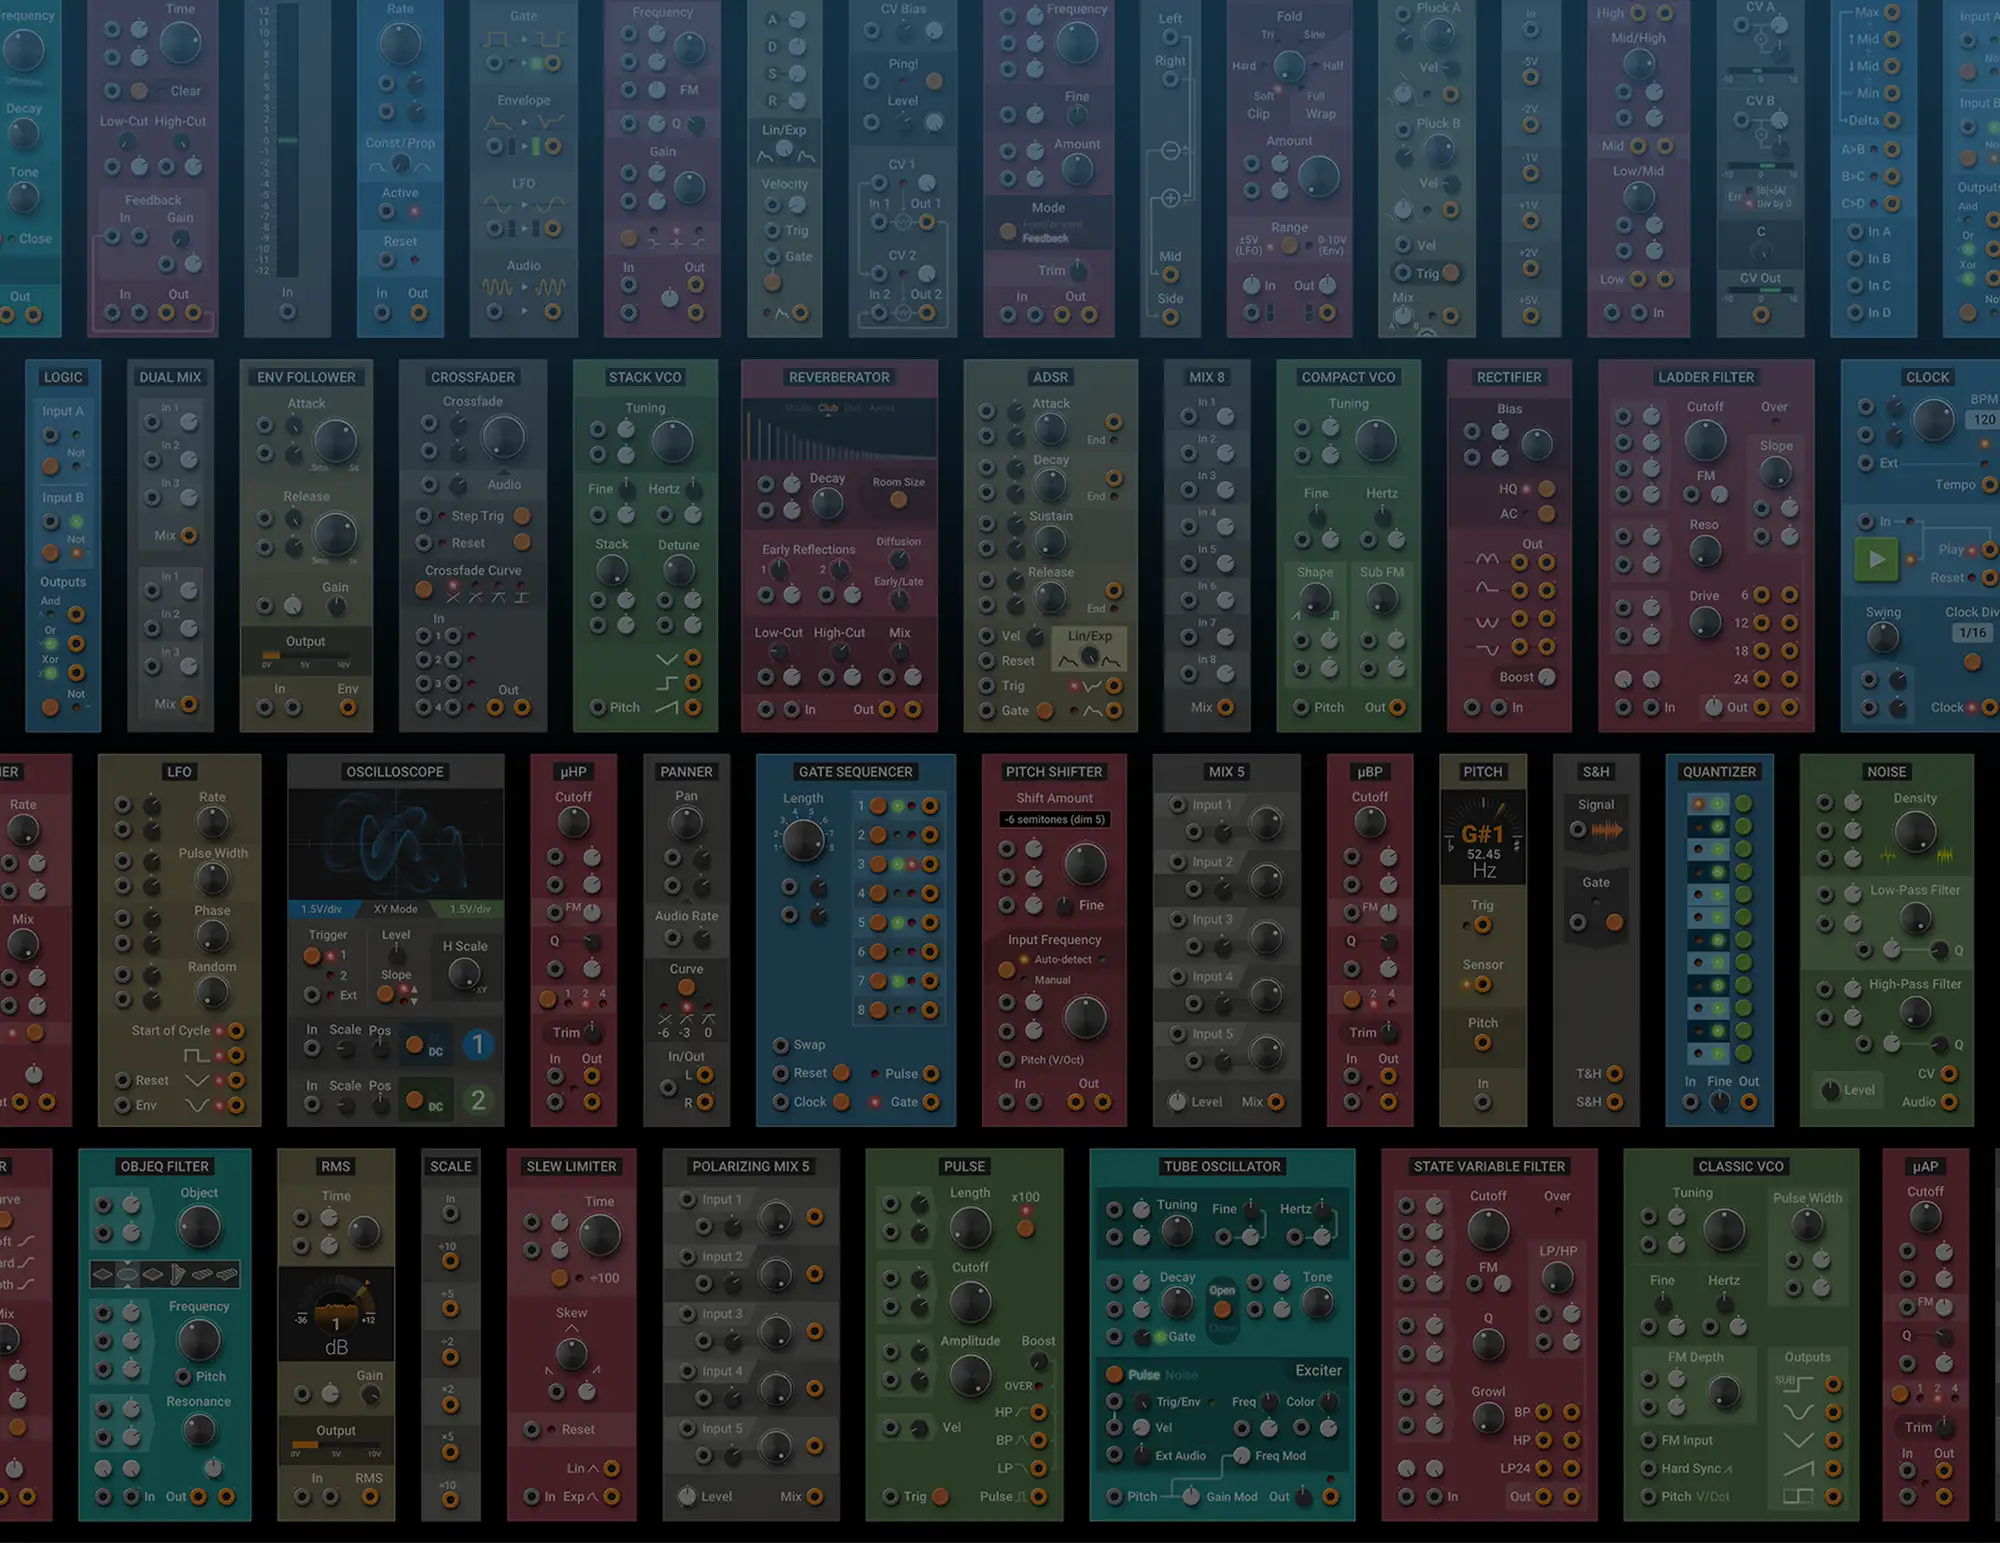The image size is (2000, 1543).
Task: Select the Studio reverb type tab
Action: pos(798,408)
